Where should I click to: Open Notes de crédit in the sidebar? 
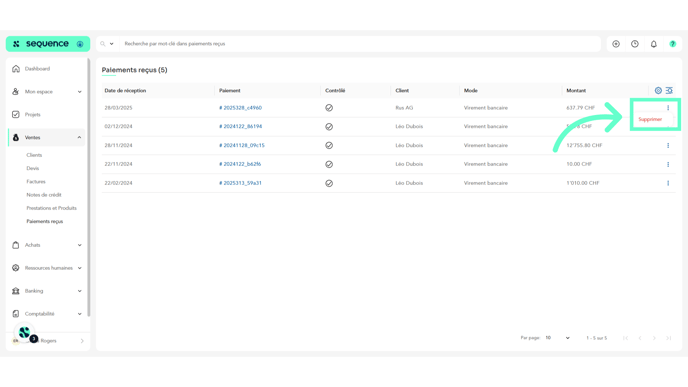tap(44, 195)
